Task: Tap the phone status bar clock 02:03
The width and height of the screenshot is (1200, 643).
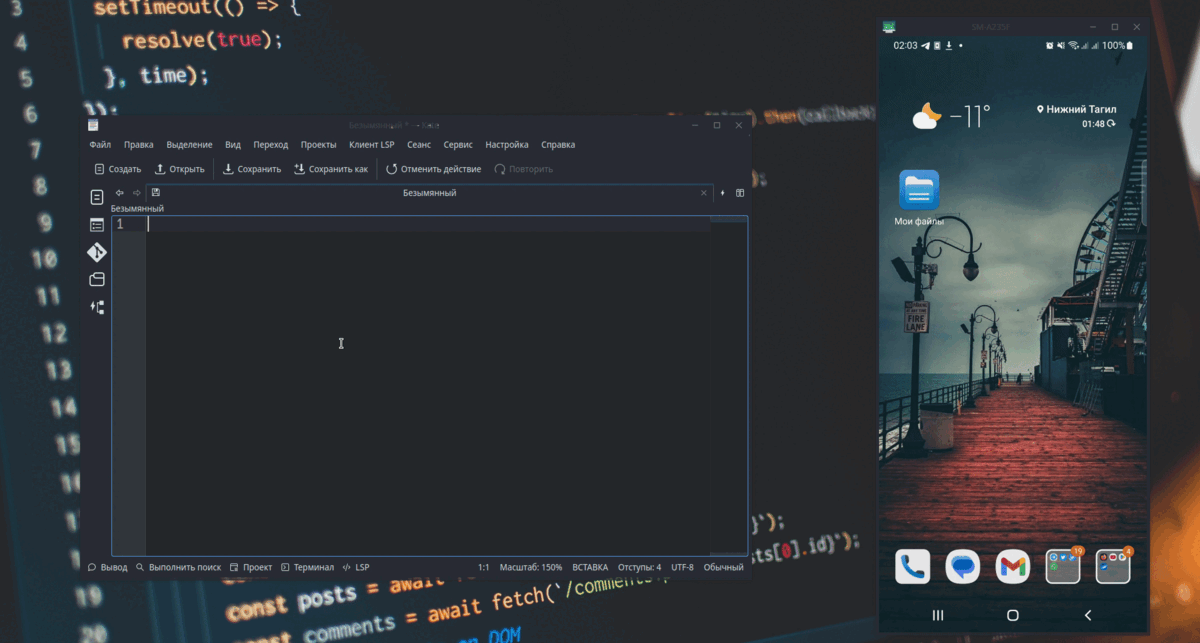Action: (905, 46)
